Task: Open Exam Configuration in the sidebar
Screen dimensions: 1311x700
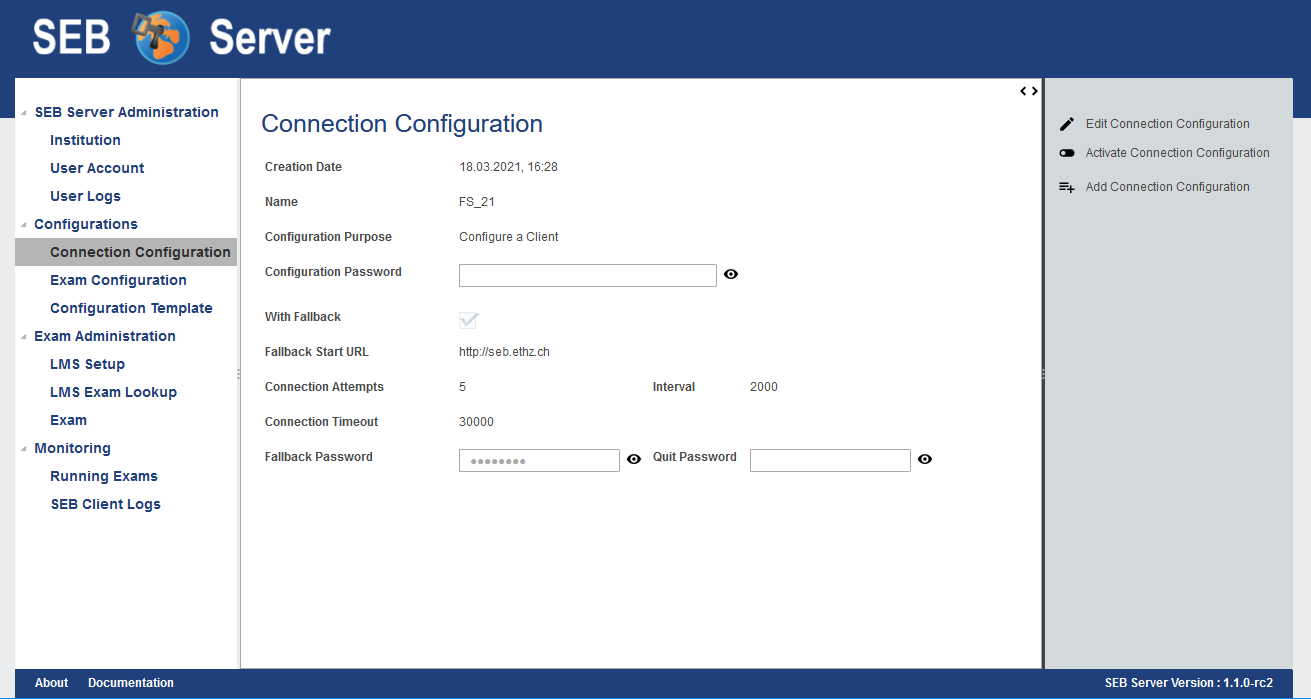Action: click(x=118, y=280)
